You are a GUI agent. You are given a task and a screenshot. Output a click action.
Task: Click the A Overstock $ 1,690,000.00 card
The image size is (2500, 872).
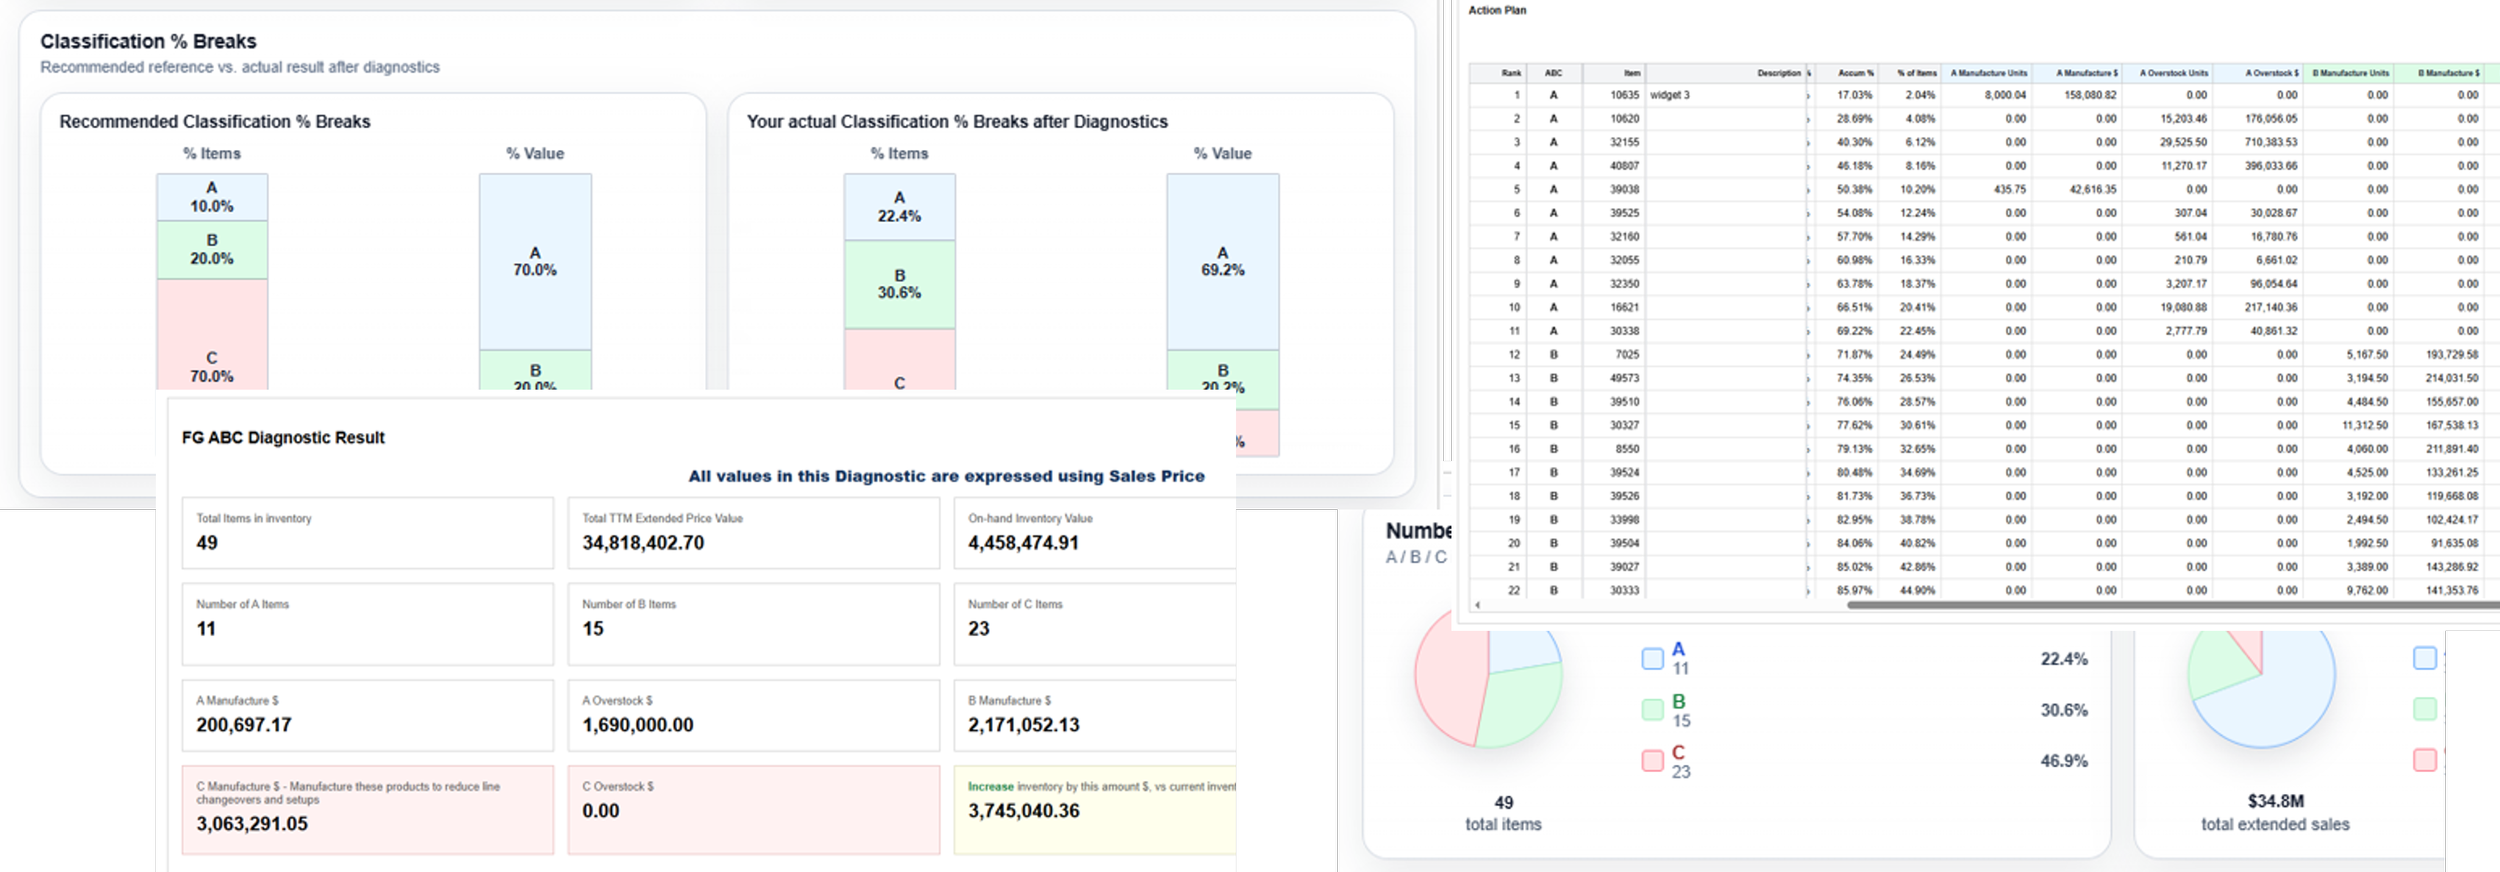(x=754, y=715)
